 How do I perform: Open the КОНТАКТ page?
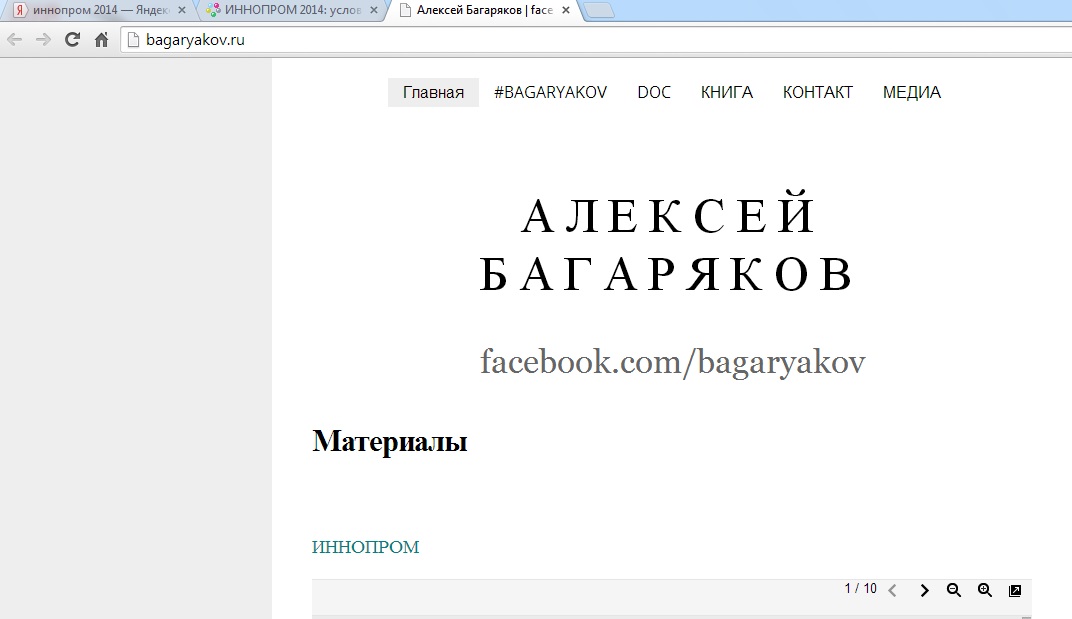tap(817, 92)
